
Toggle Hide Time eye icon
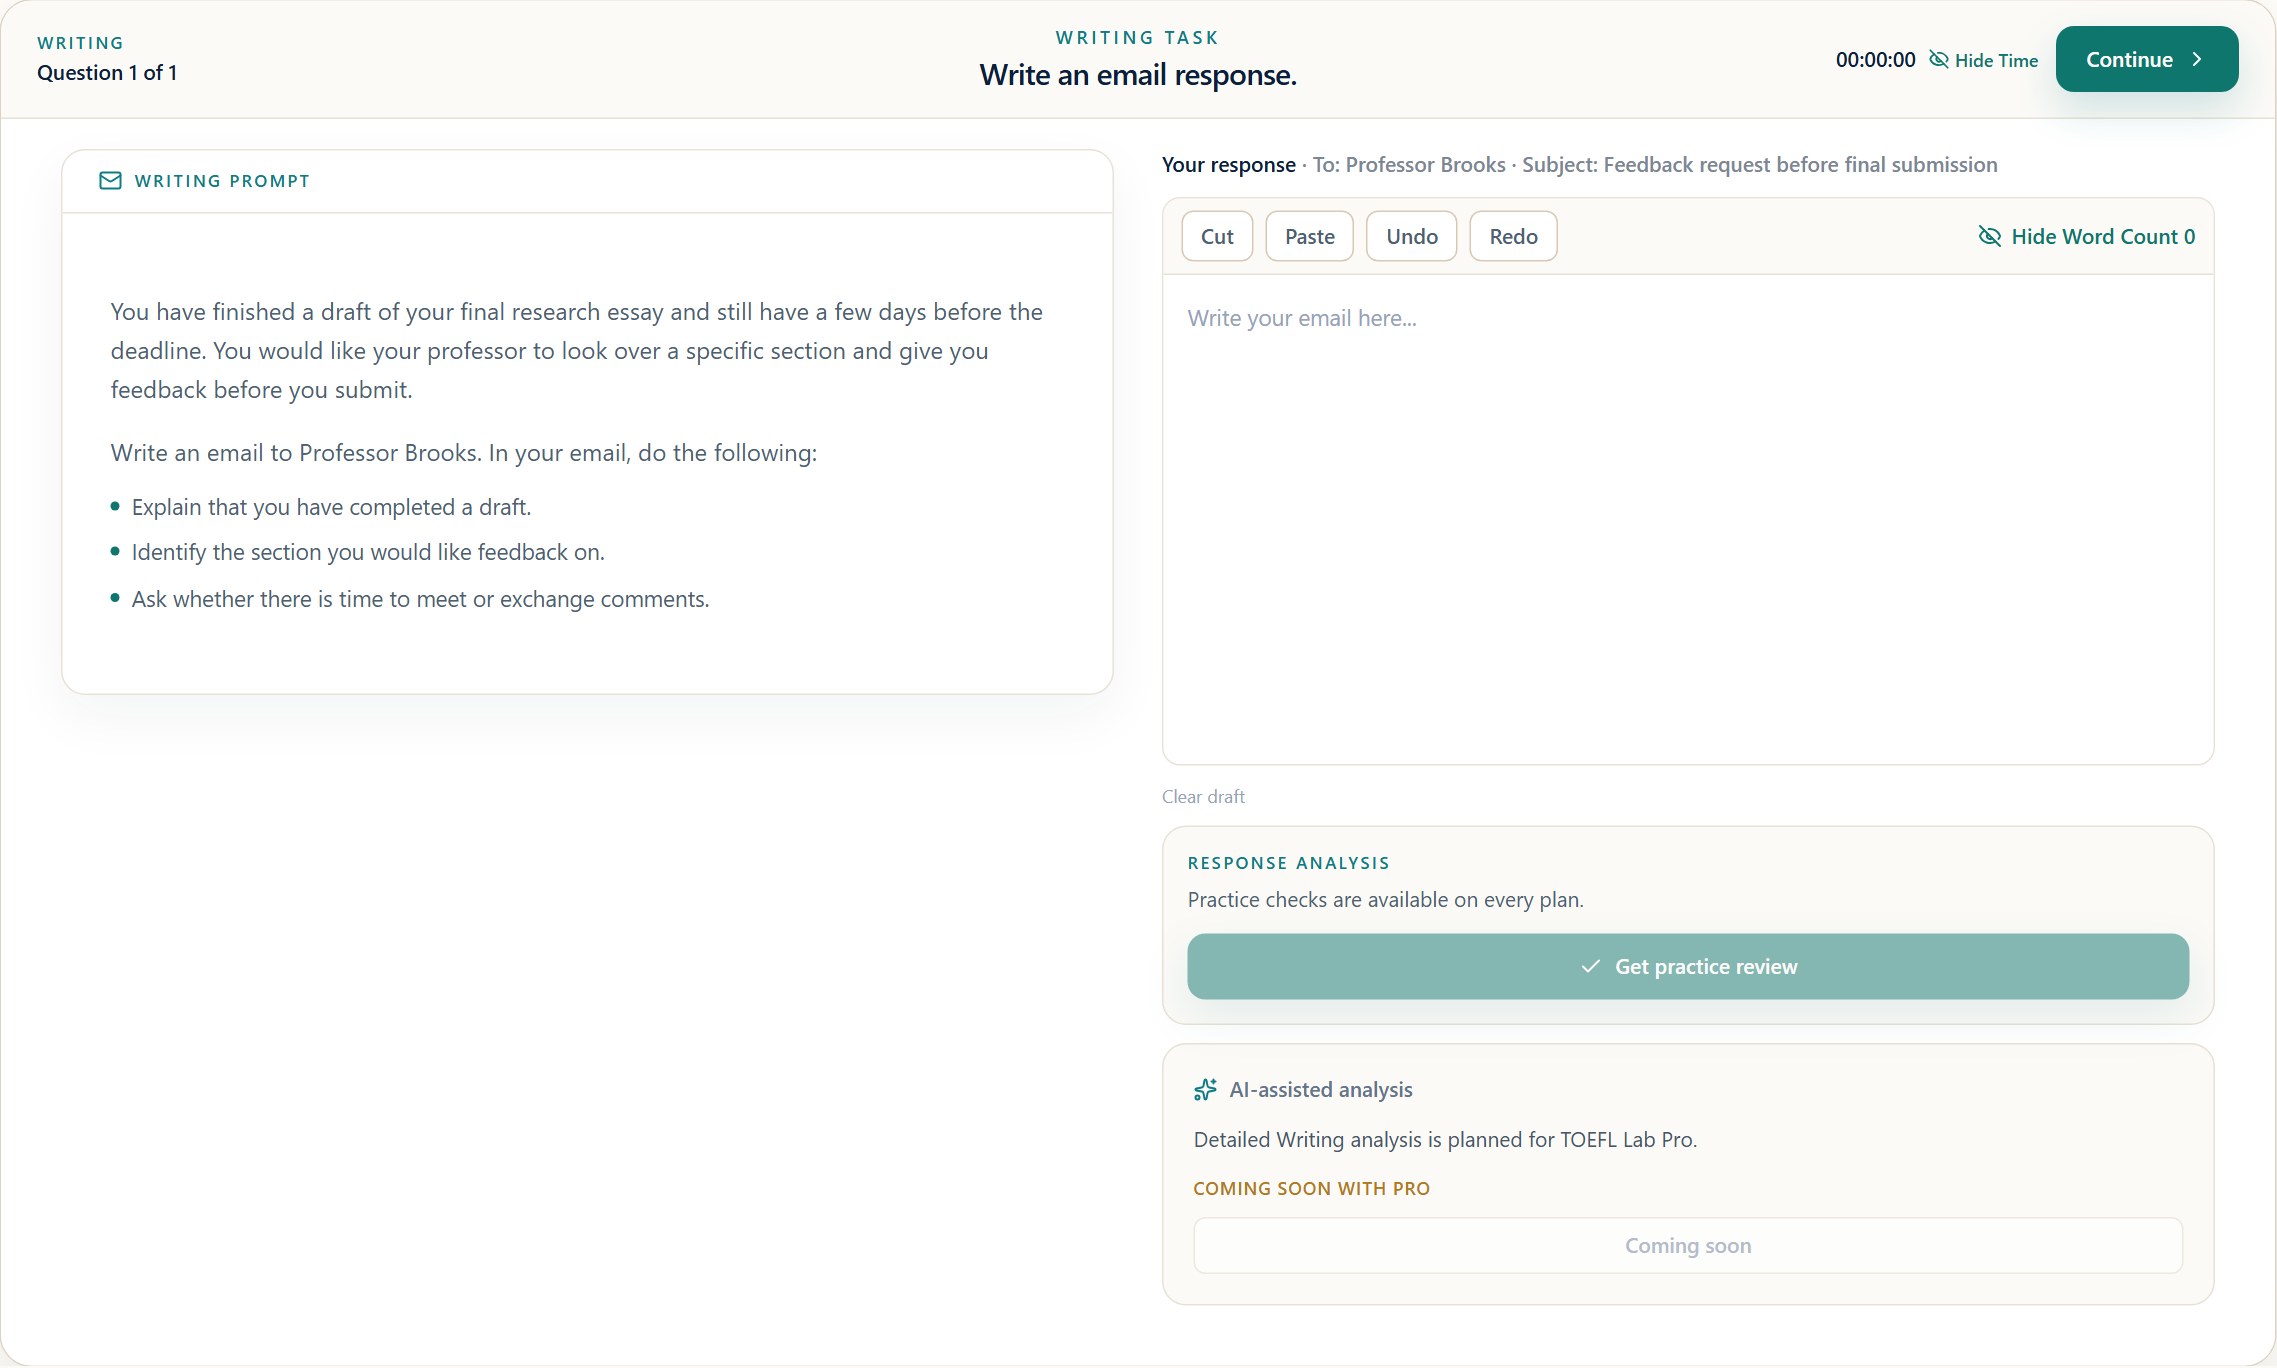point(1938,60)
